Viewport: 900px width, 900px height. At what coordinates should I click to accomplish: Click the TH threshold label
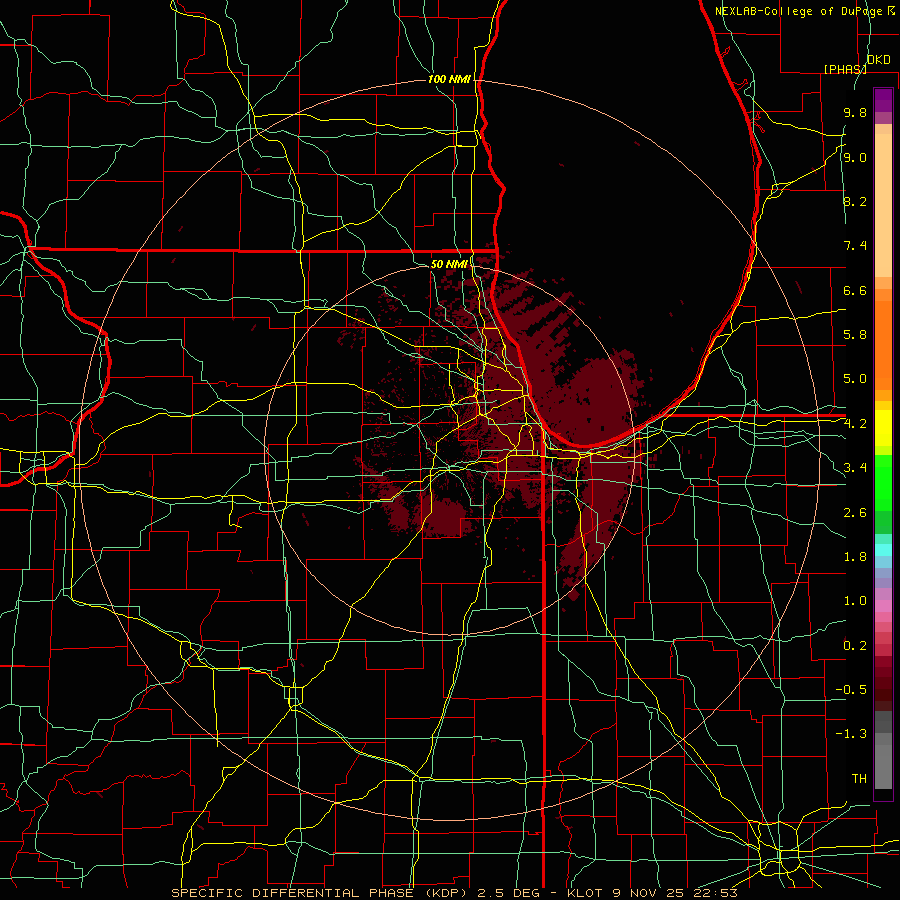point(859,779)
